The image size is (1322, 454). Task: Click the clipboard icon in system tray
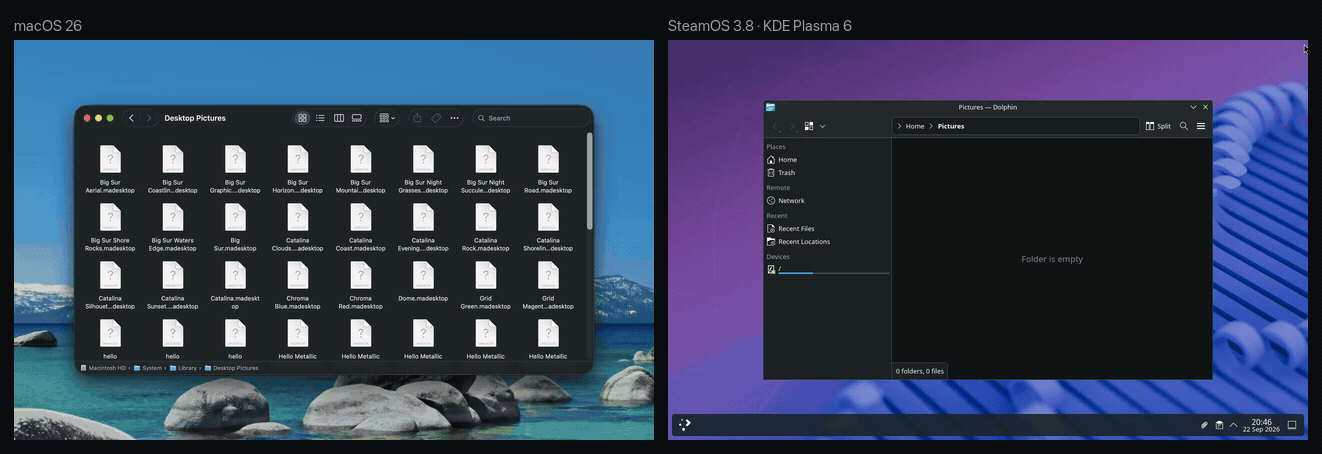tap(1219, 425)
